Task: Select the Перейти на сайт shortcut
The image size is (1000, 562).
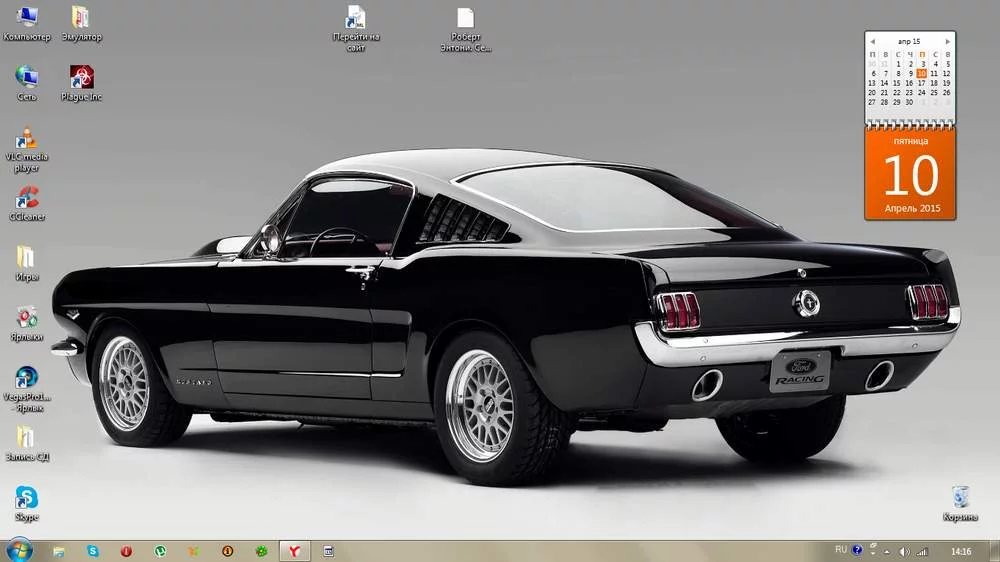Action: [x=356, y=18]
